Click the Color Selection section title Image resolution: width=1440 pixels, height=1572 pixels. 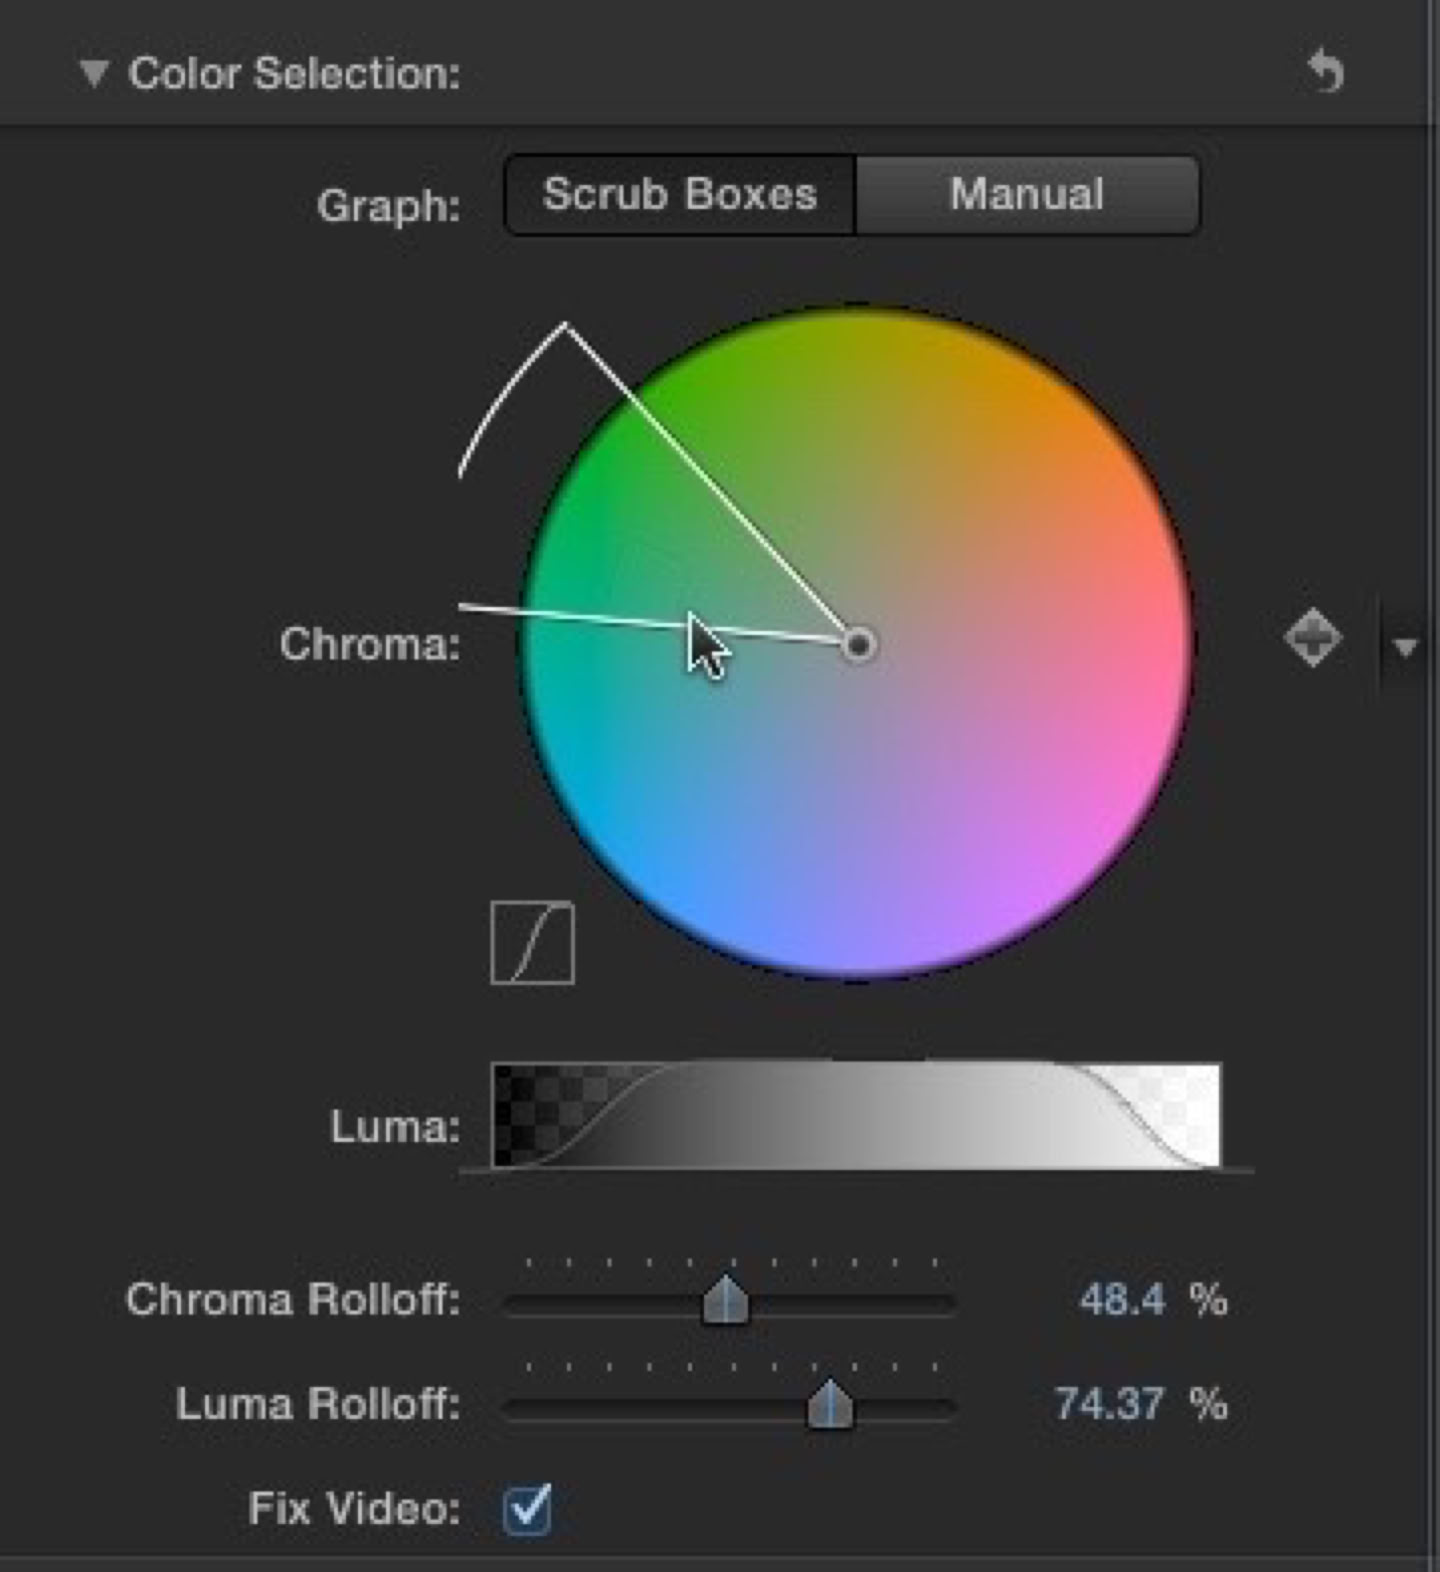pos(294,73)
